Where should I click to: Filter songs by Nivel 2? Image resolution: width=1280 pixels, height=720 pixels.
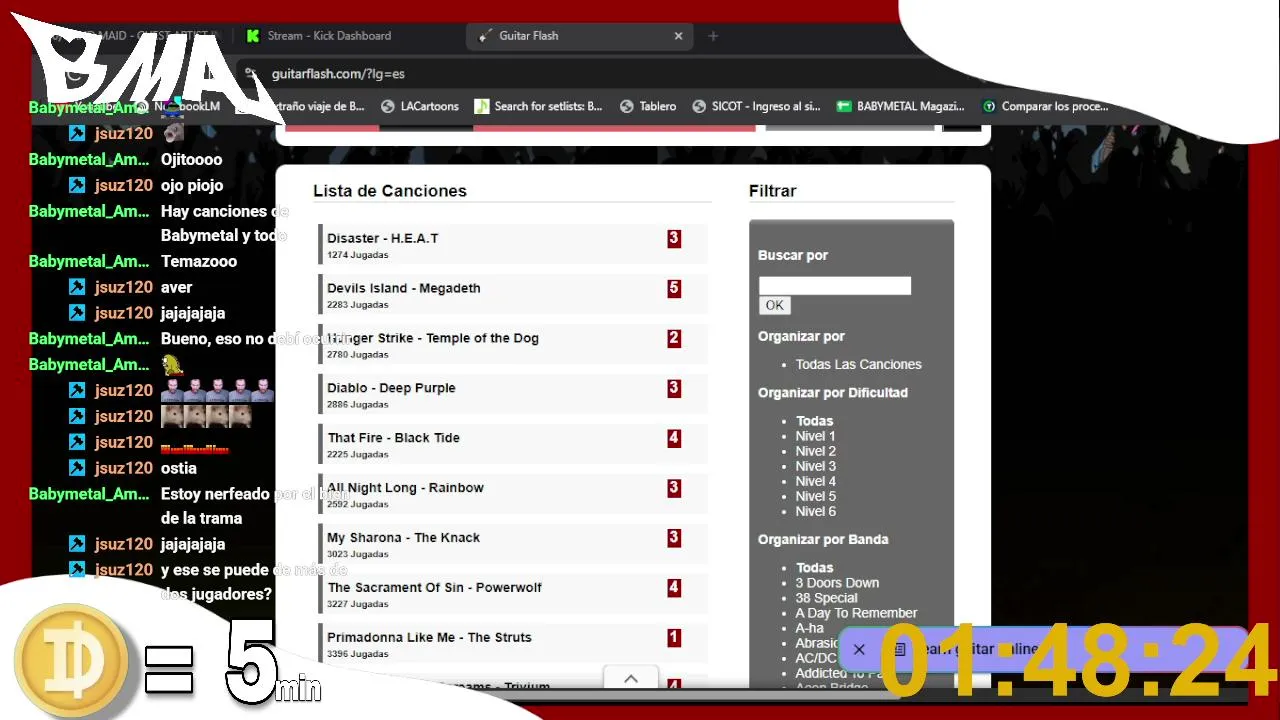click(x=816, y=451)
